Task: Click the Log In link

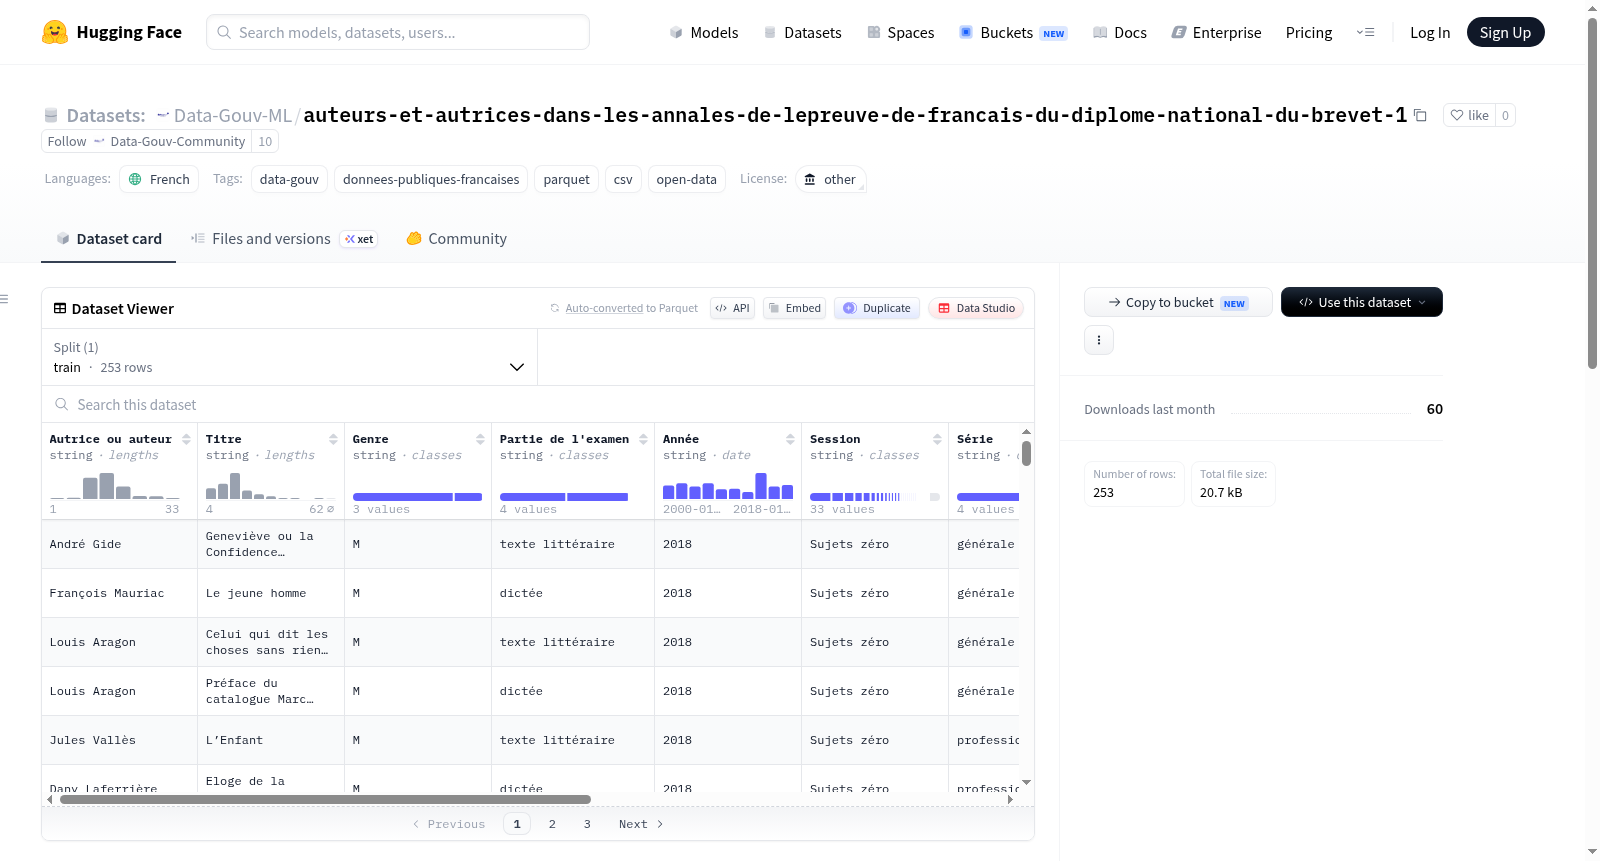Action: [x=1430, y=32]
